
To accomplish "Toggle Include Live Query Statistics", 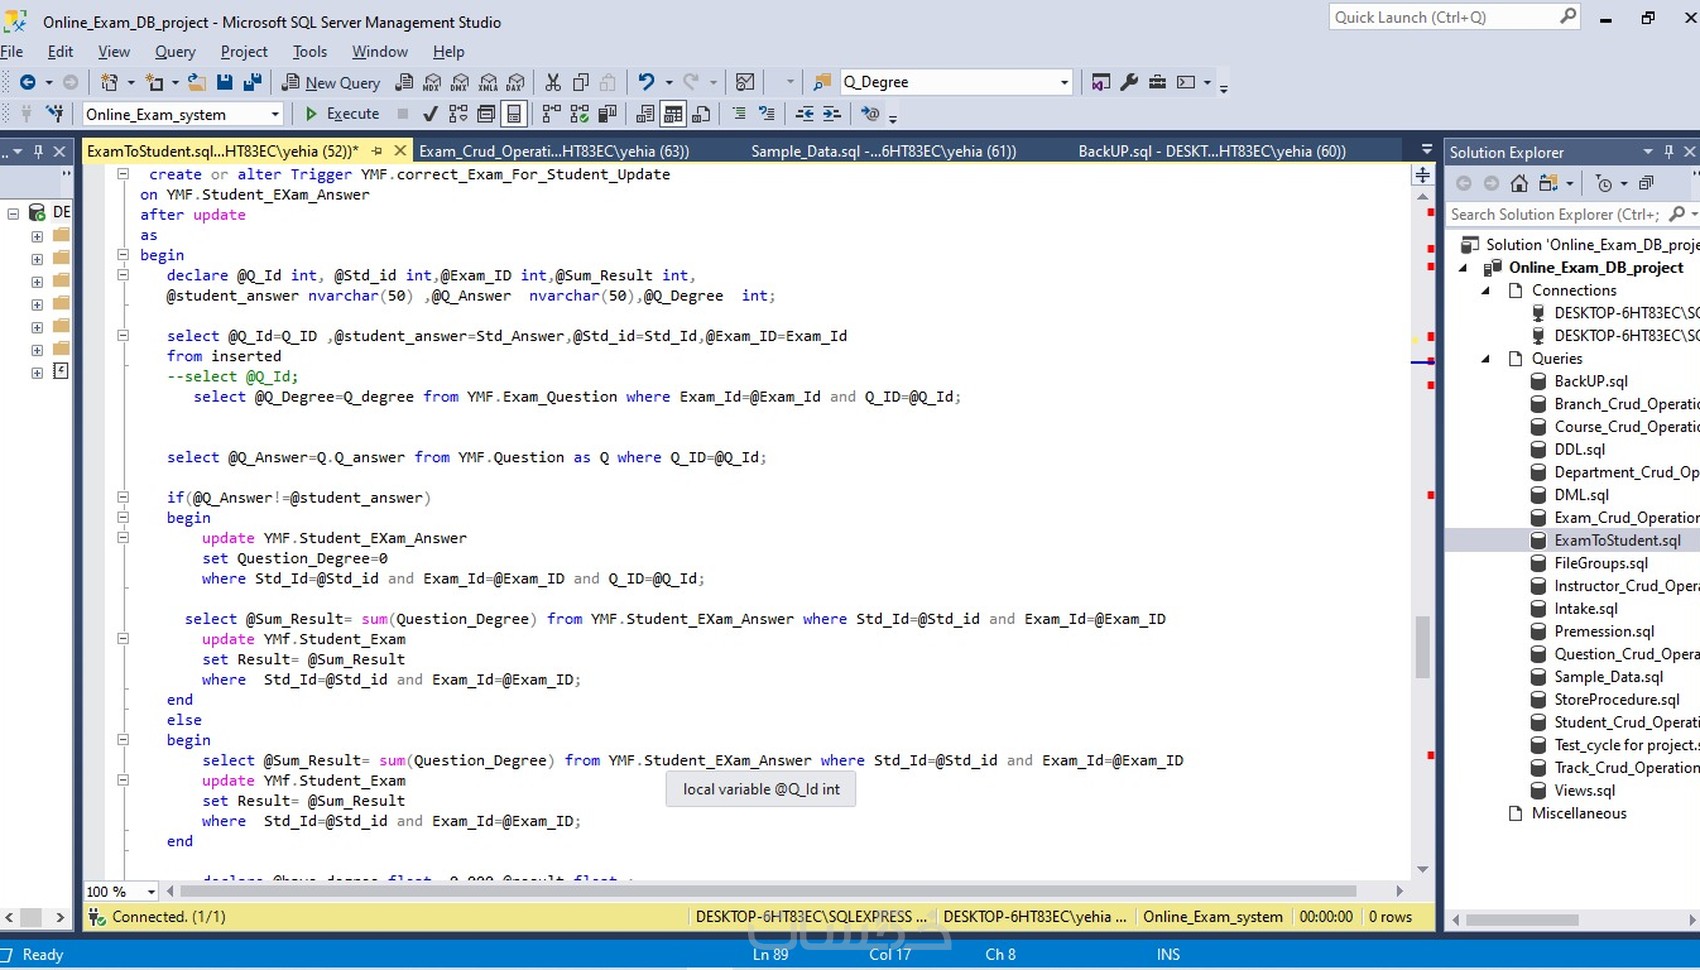I will 579,114.
